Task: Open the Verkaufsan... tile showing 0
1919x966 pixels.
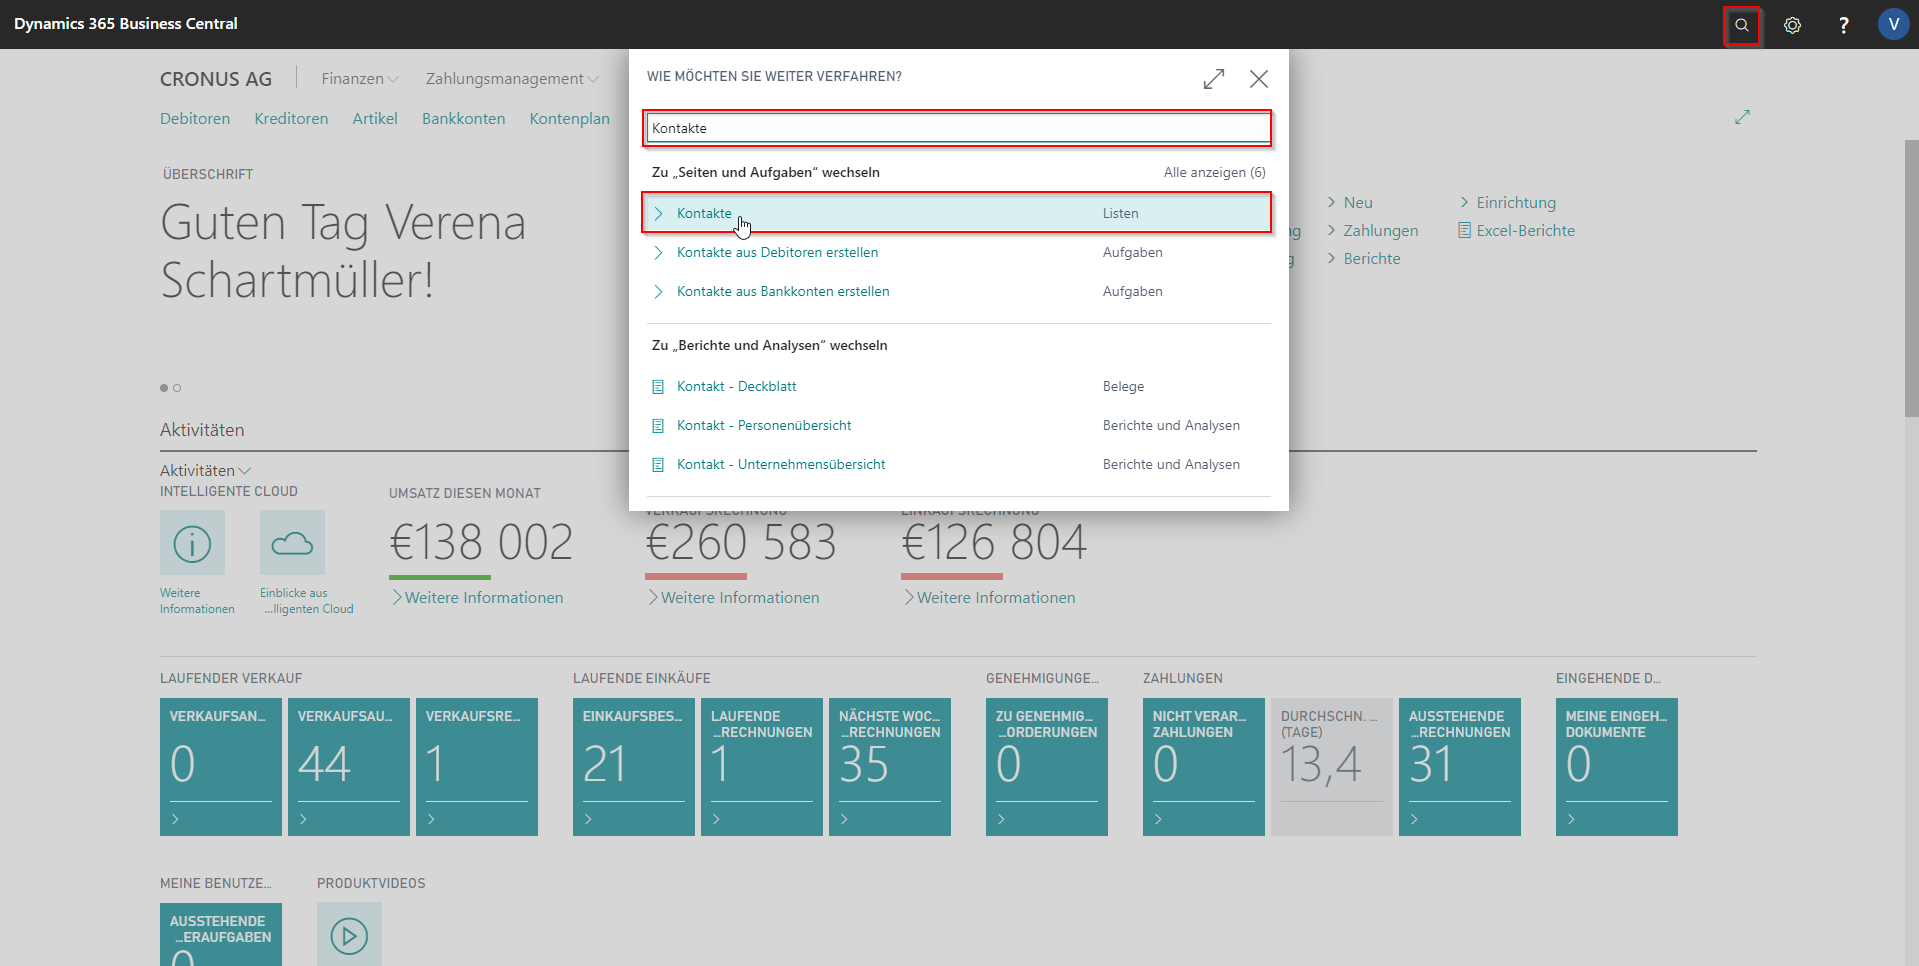Action: pyautogui.click(x=221, y=767)
